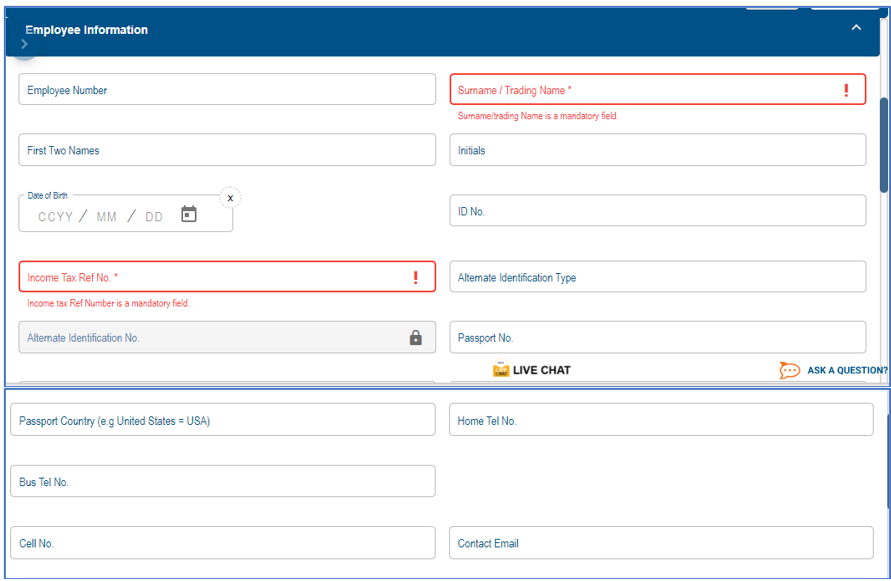Open the Alternate Identification Type dropdown

coord(657,277)
